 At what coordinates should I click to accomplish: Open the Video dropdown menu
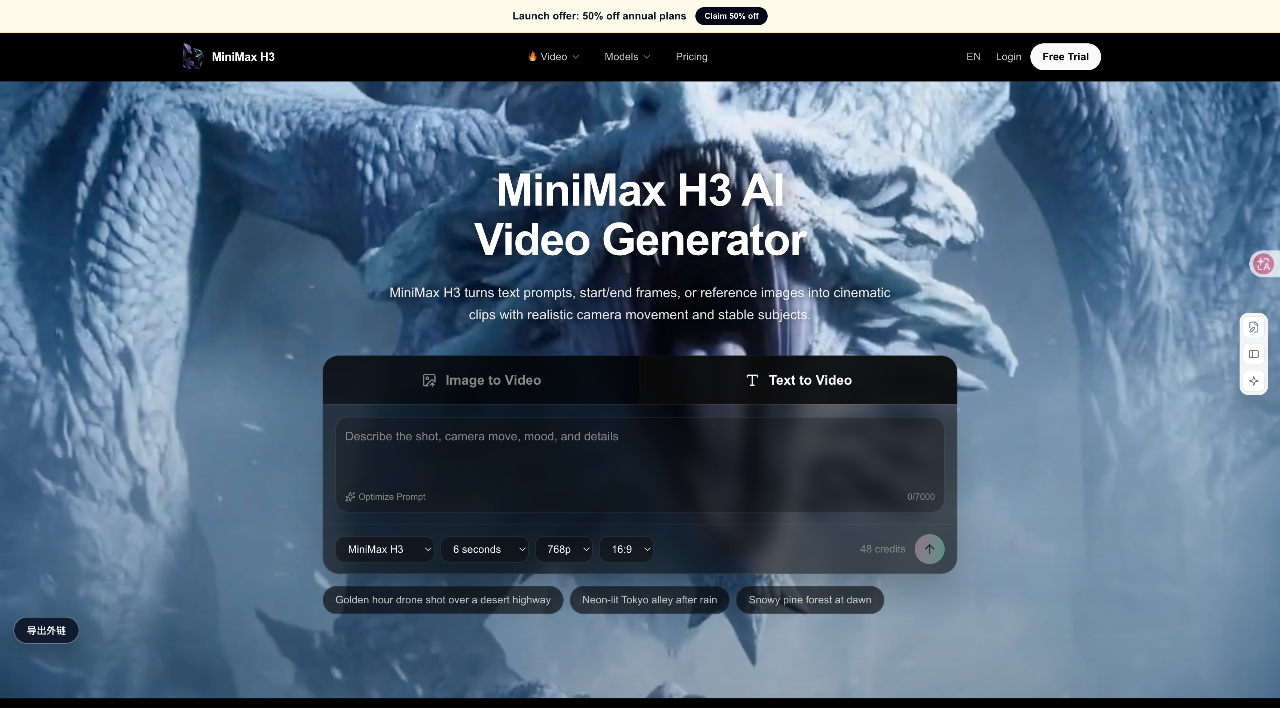pos(554,57)
